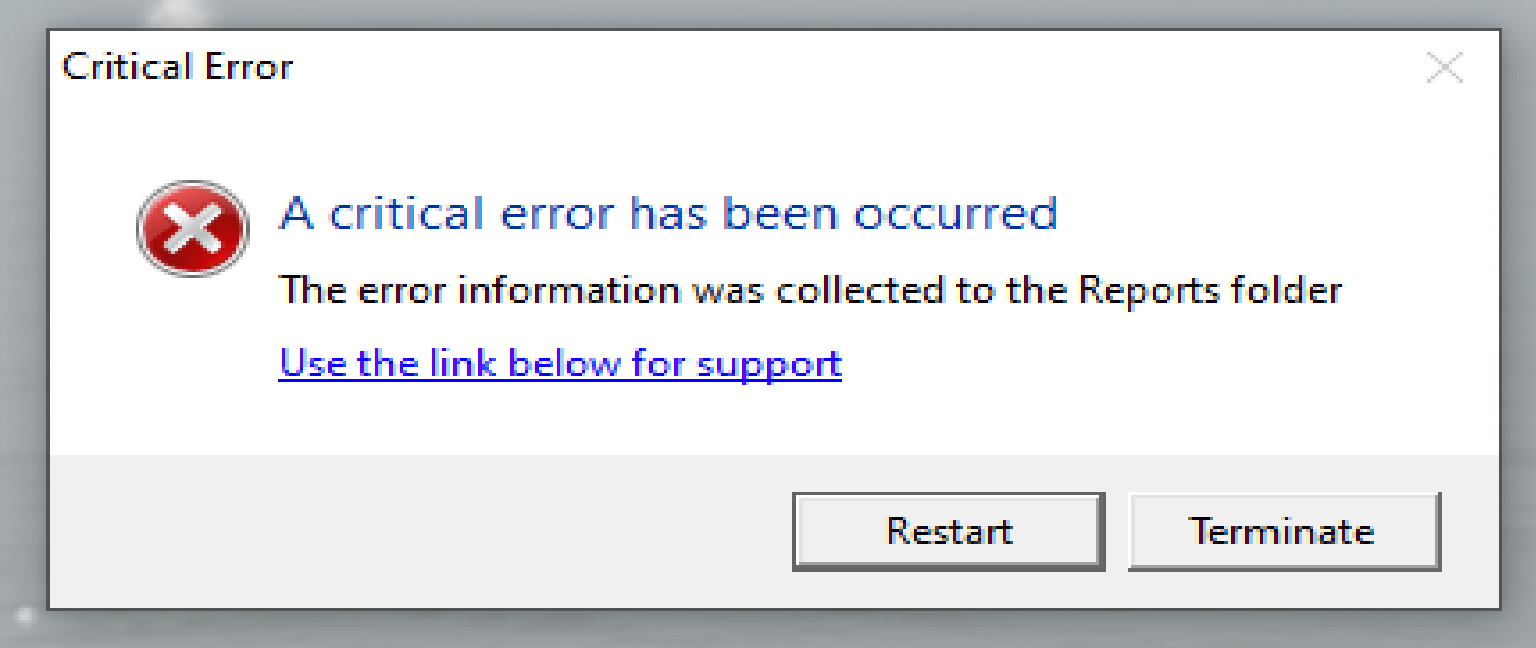Image resolution: width=1536 pixels, height=648 pixels.
Task: Restart the application after the critical error
Action: coord(949,531)
